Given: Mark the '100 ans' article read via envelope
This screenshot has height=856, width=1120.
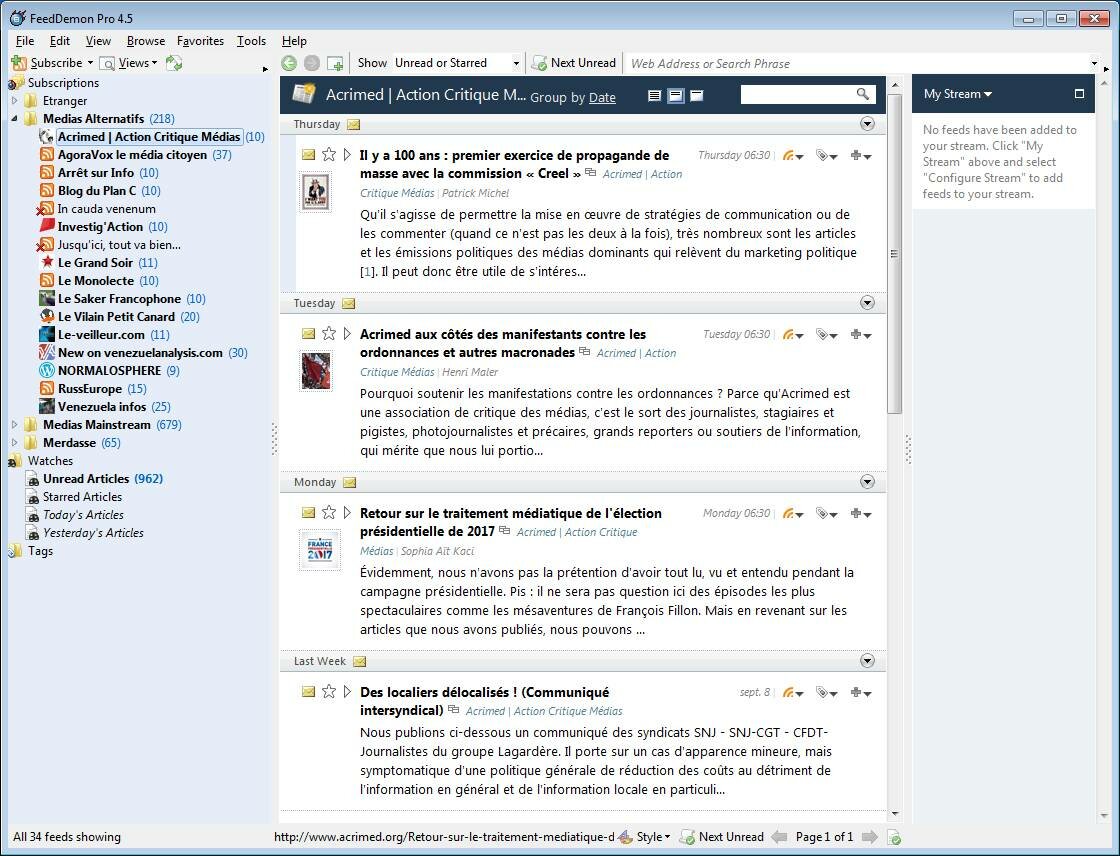Looking at the screenshot, I should coord(308,154).
